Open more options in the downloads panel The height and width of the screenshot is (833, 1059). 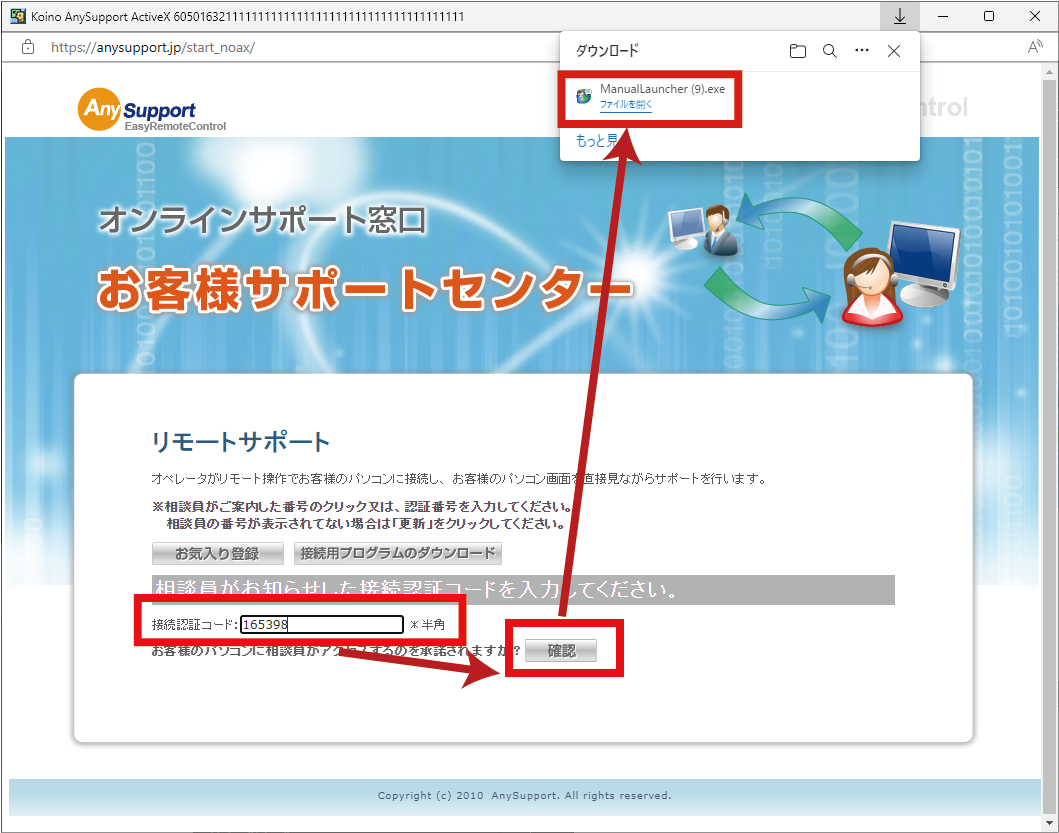pos(862,50)
